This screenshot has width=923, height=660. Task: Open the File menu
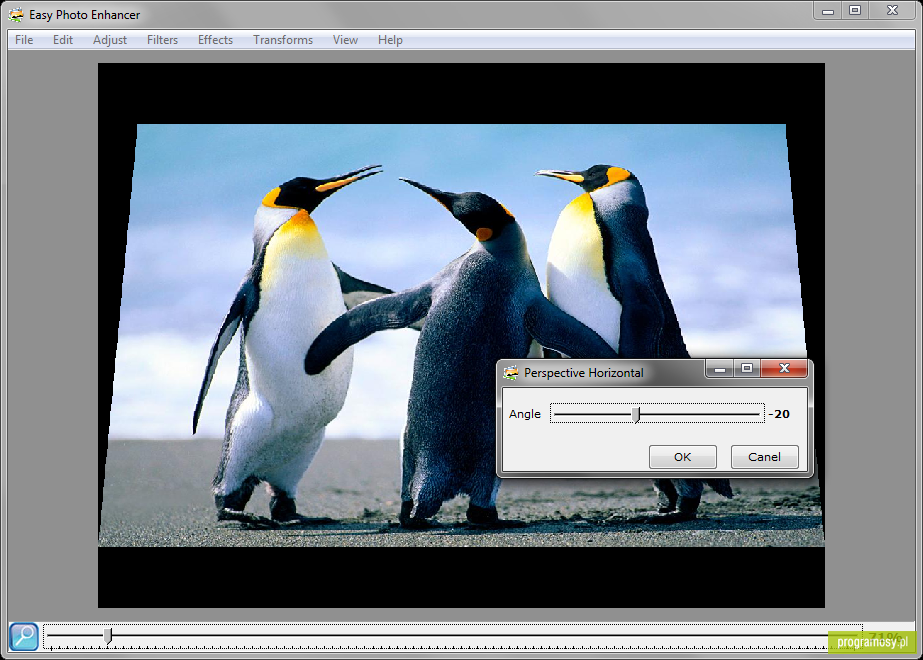tap(24, 39)
